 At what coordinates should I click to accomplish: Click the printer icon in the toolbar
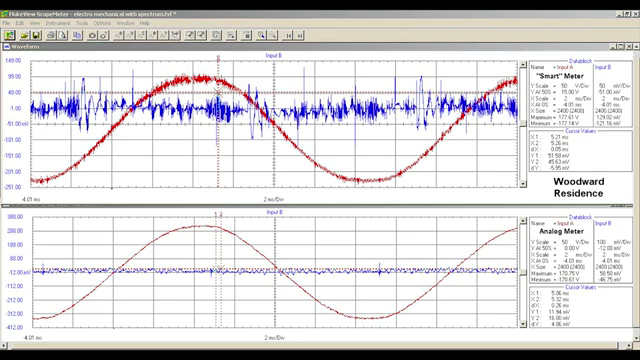click(51, 36)
